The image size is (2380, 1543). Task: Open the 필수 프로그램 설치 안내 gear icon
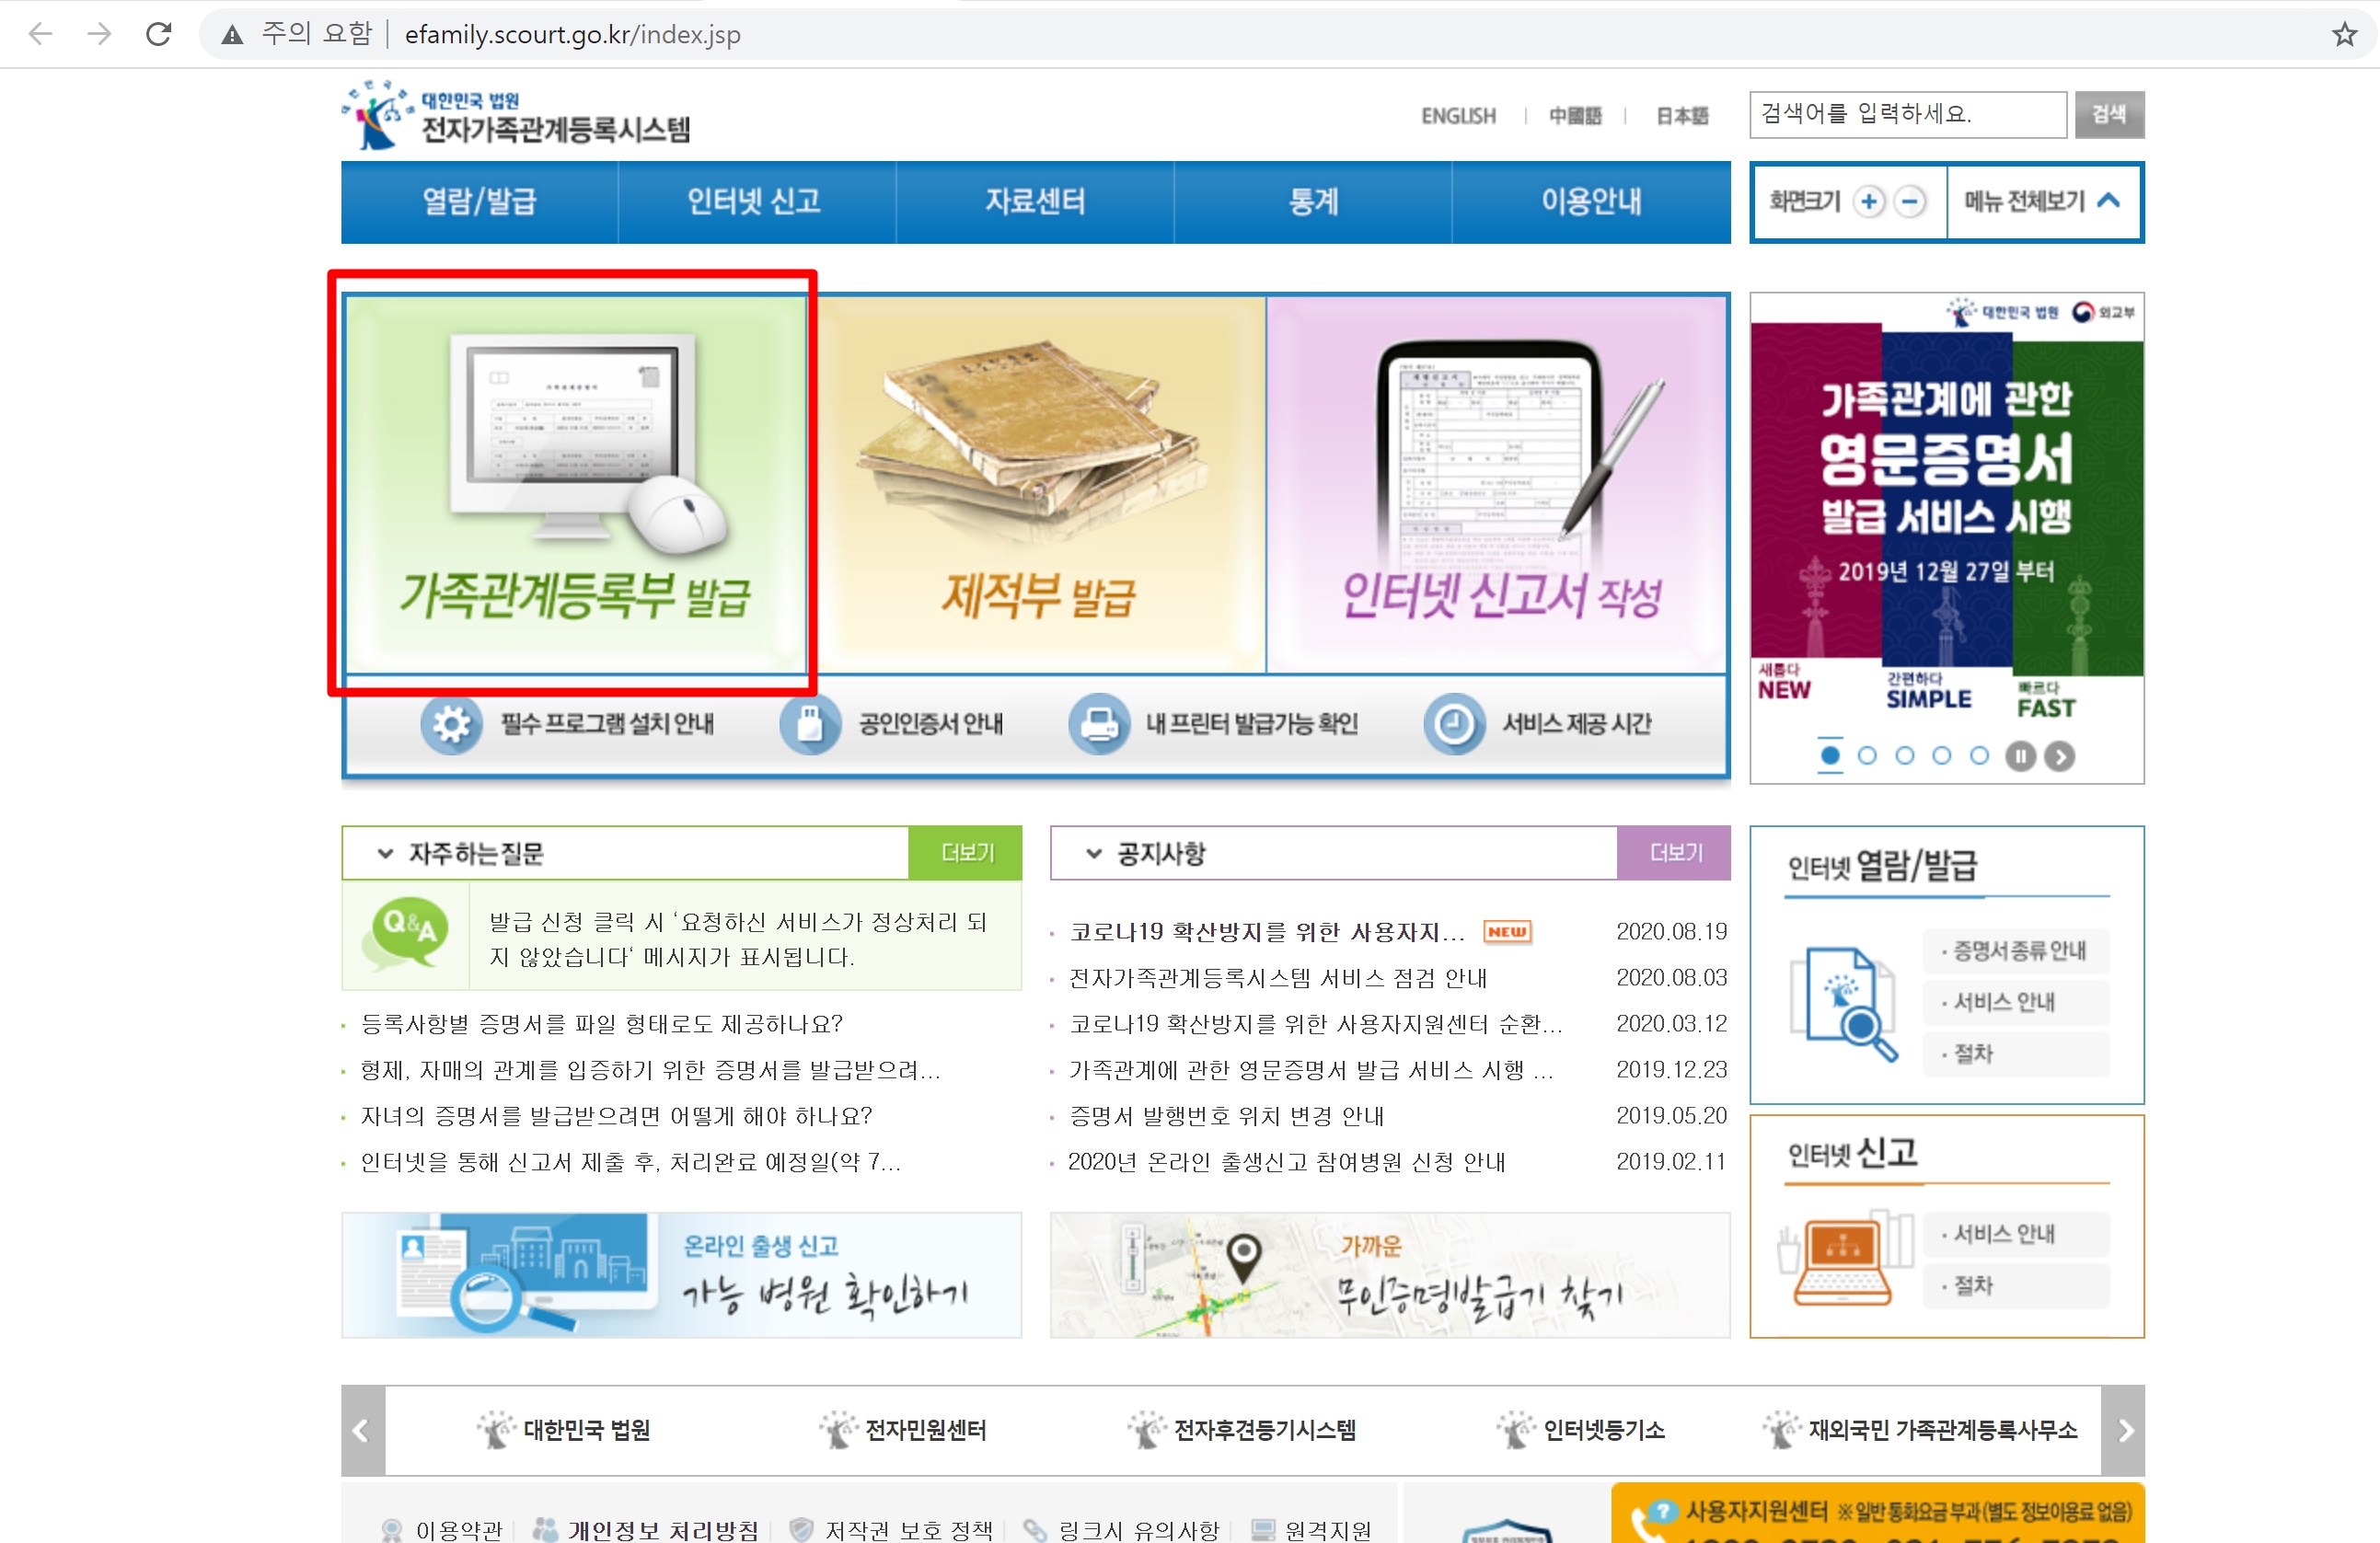tap(451, 724)
